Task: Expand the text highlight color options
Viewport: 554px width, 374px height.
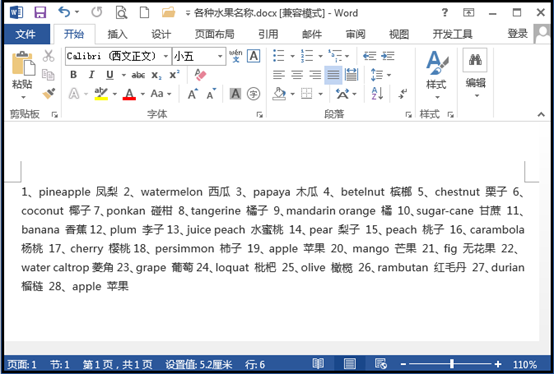Action: [x=114, y=94]
